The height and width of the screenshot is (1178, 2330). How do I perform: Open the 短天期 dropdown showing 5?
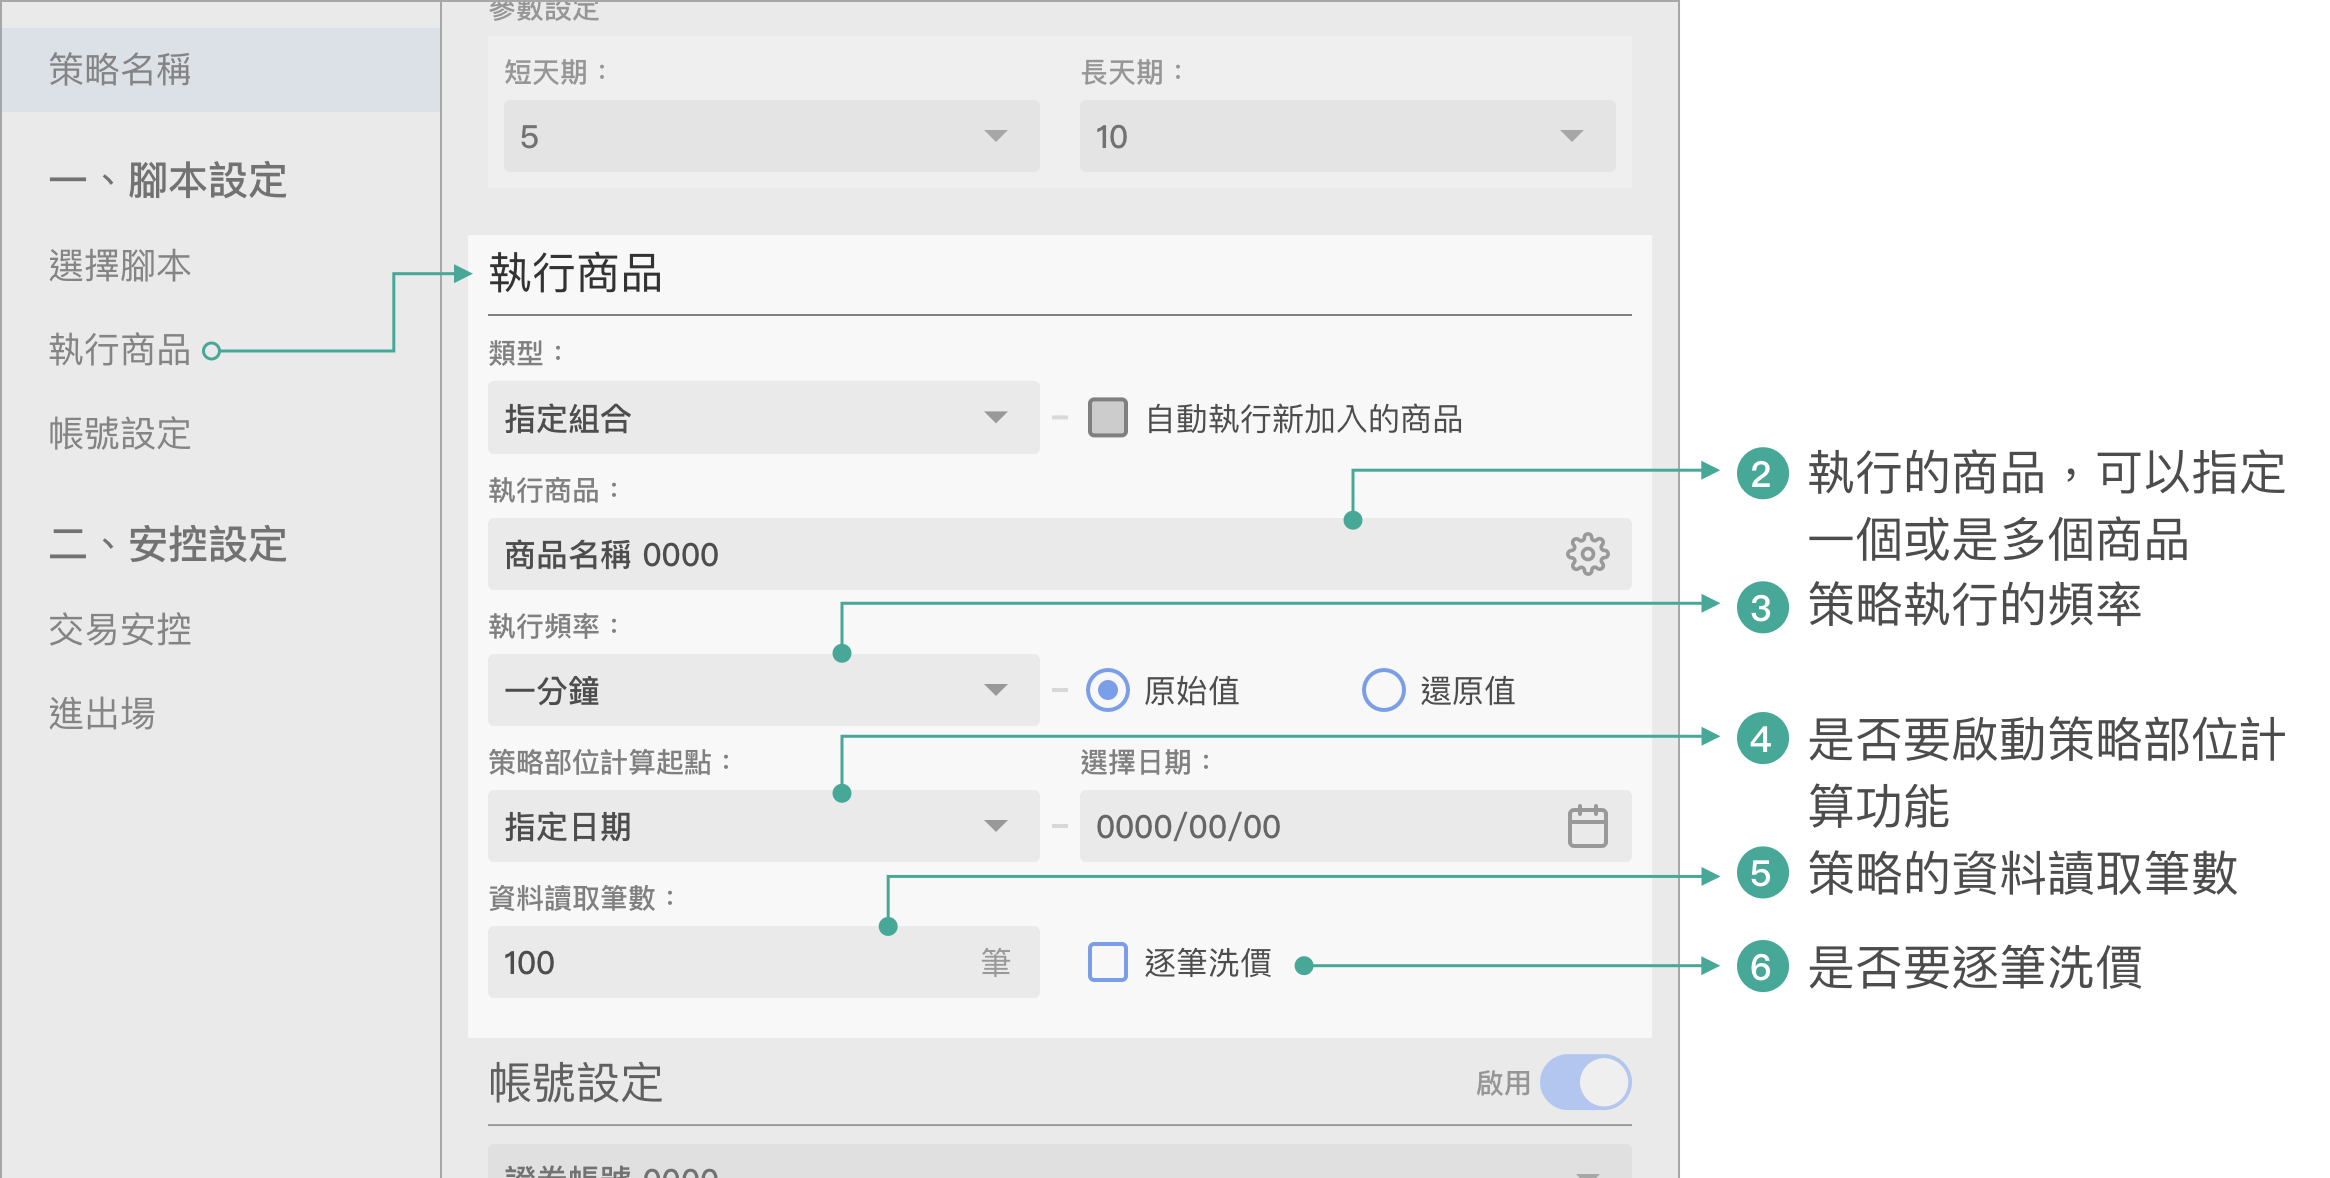(770, 136)
